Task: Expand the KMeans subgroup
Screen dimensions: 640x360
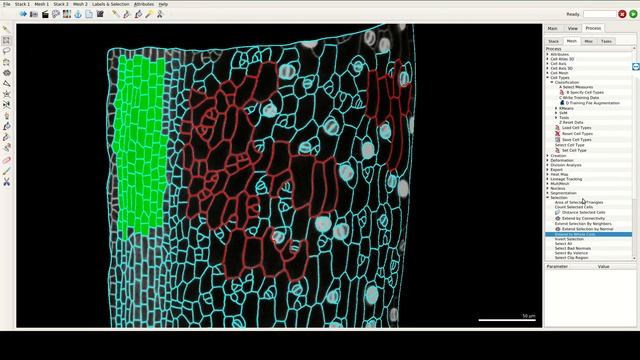Action: (x=556, y=109)
